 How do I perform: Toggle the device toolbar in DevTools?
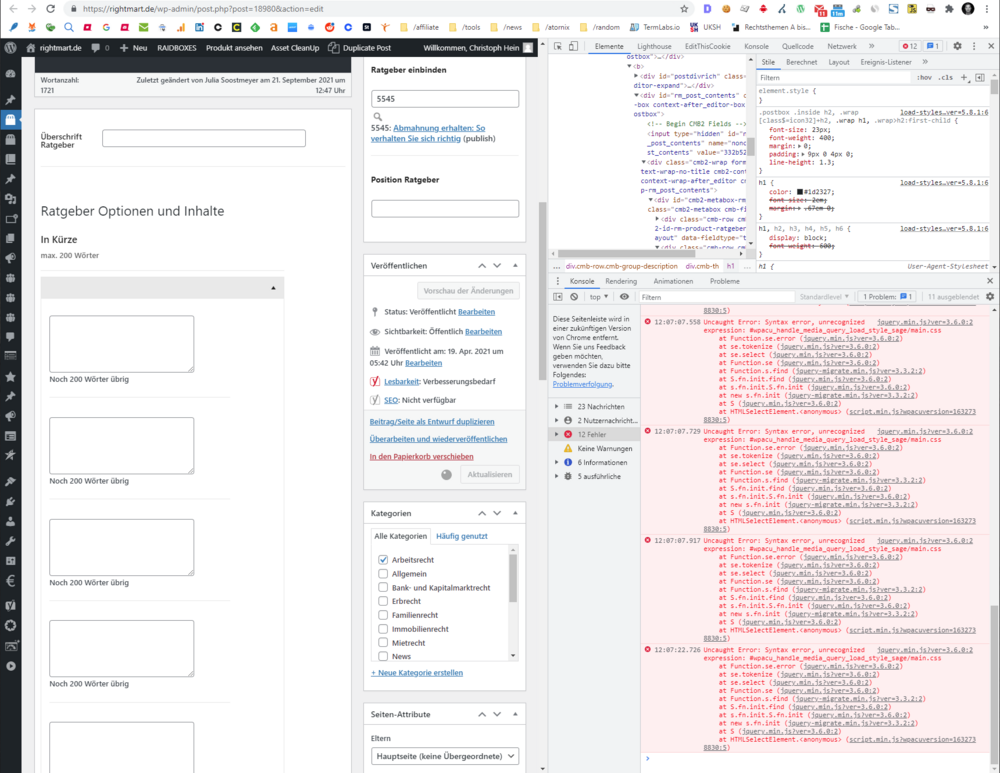573,47
